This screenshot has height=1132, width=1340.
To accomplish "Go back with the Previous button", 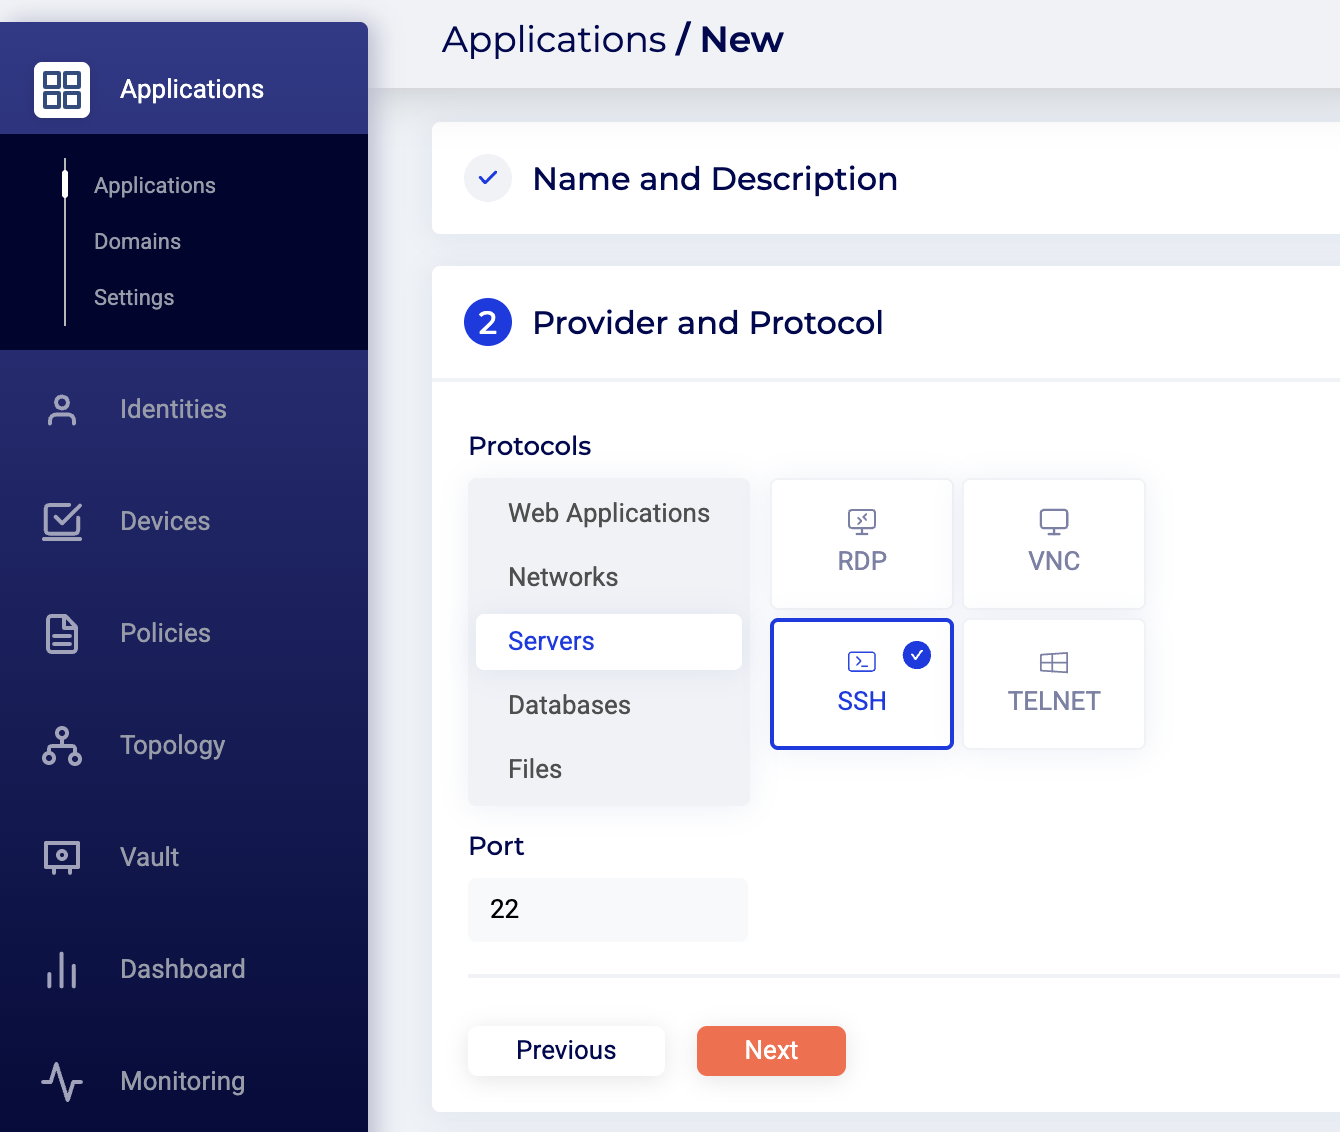I will pyautogui.click(x=566, y=1050).
